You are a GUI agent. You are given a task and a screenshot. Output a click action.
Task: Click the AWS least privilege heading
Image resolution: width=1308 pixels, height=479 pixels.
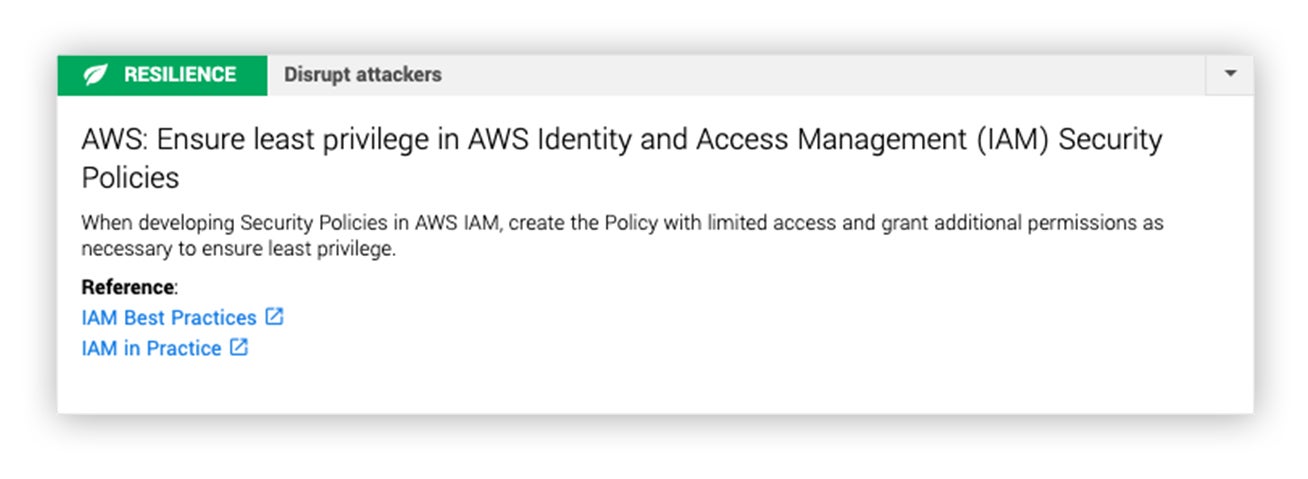[622, 159]
